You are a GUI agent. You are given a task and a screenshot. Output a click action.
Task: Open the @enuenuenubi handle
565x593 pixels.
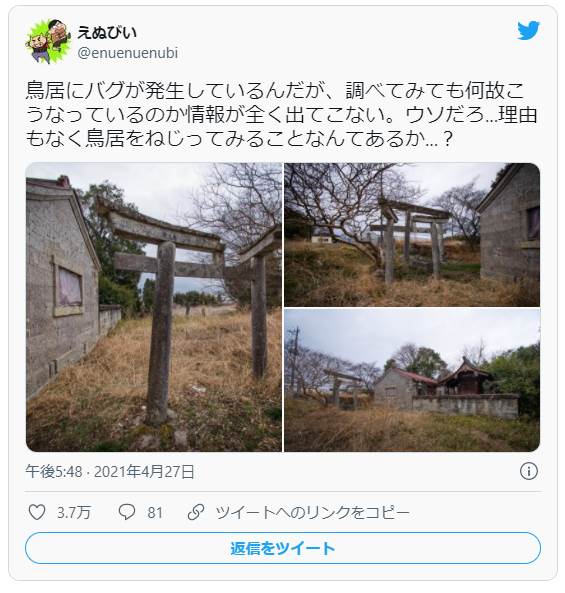pyautogui.click(x=127, y=53)
